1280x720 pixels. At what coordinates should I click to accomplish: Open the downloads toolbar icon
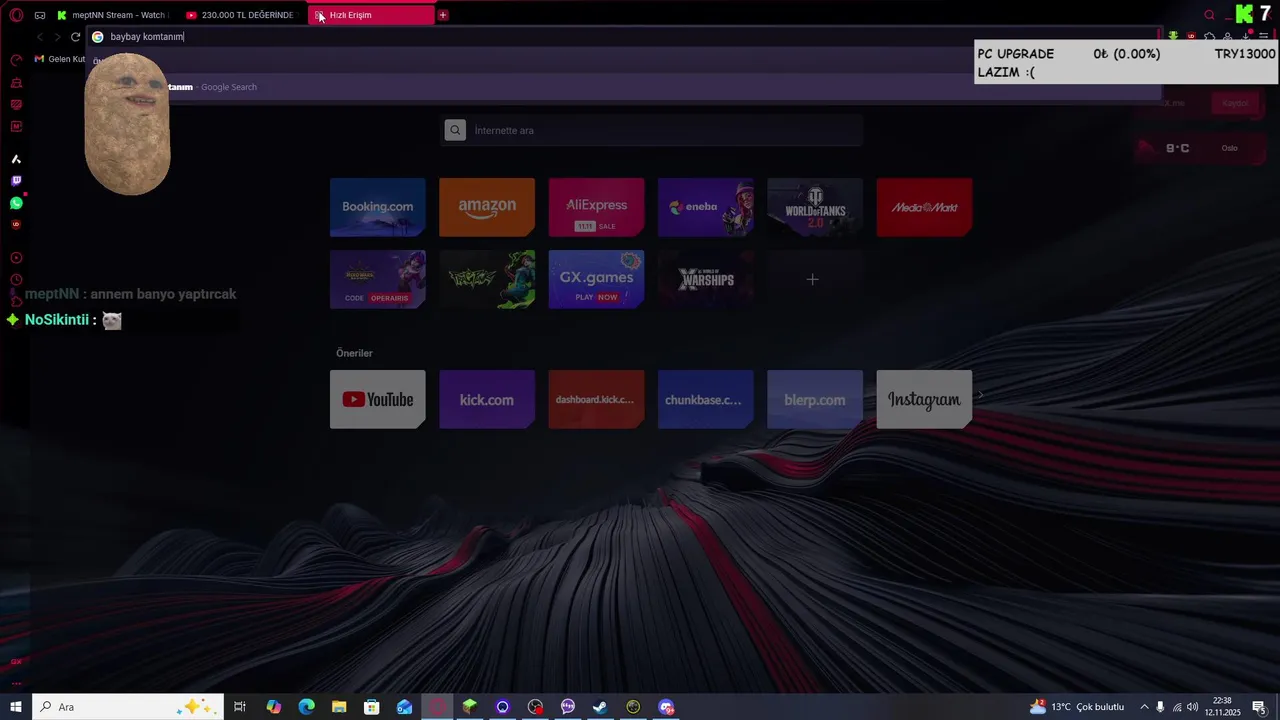tap(1246, 37)
